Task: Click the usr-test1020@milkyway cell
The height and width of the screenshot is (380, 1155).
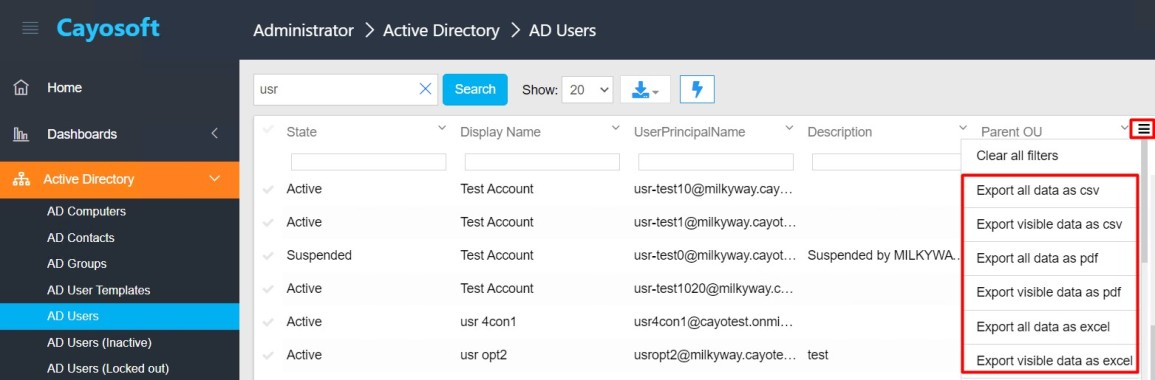Action: point(714,289)
